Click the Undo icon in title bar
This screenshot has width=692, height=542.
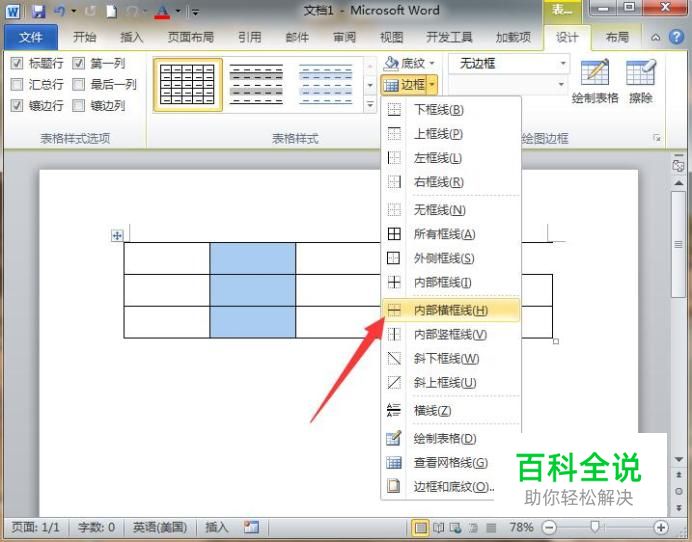pyautogui.click(x=60, y=11)
